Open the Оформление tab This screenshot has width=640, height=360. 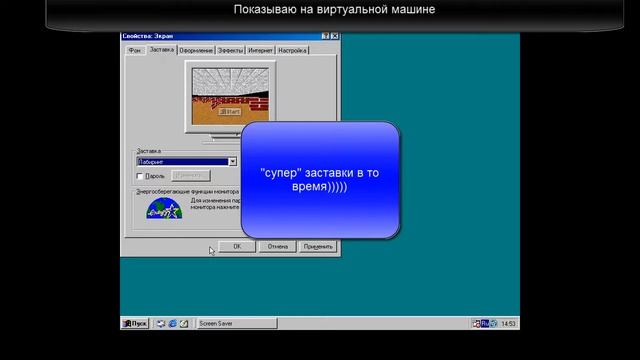click(x=196, y=50)
